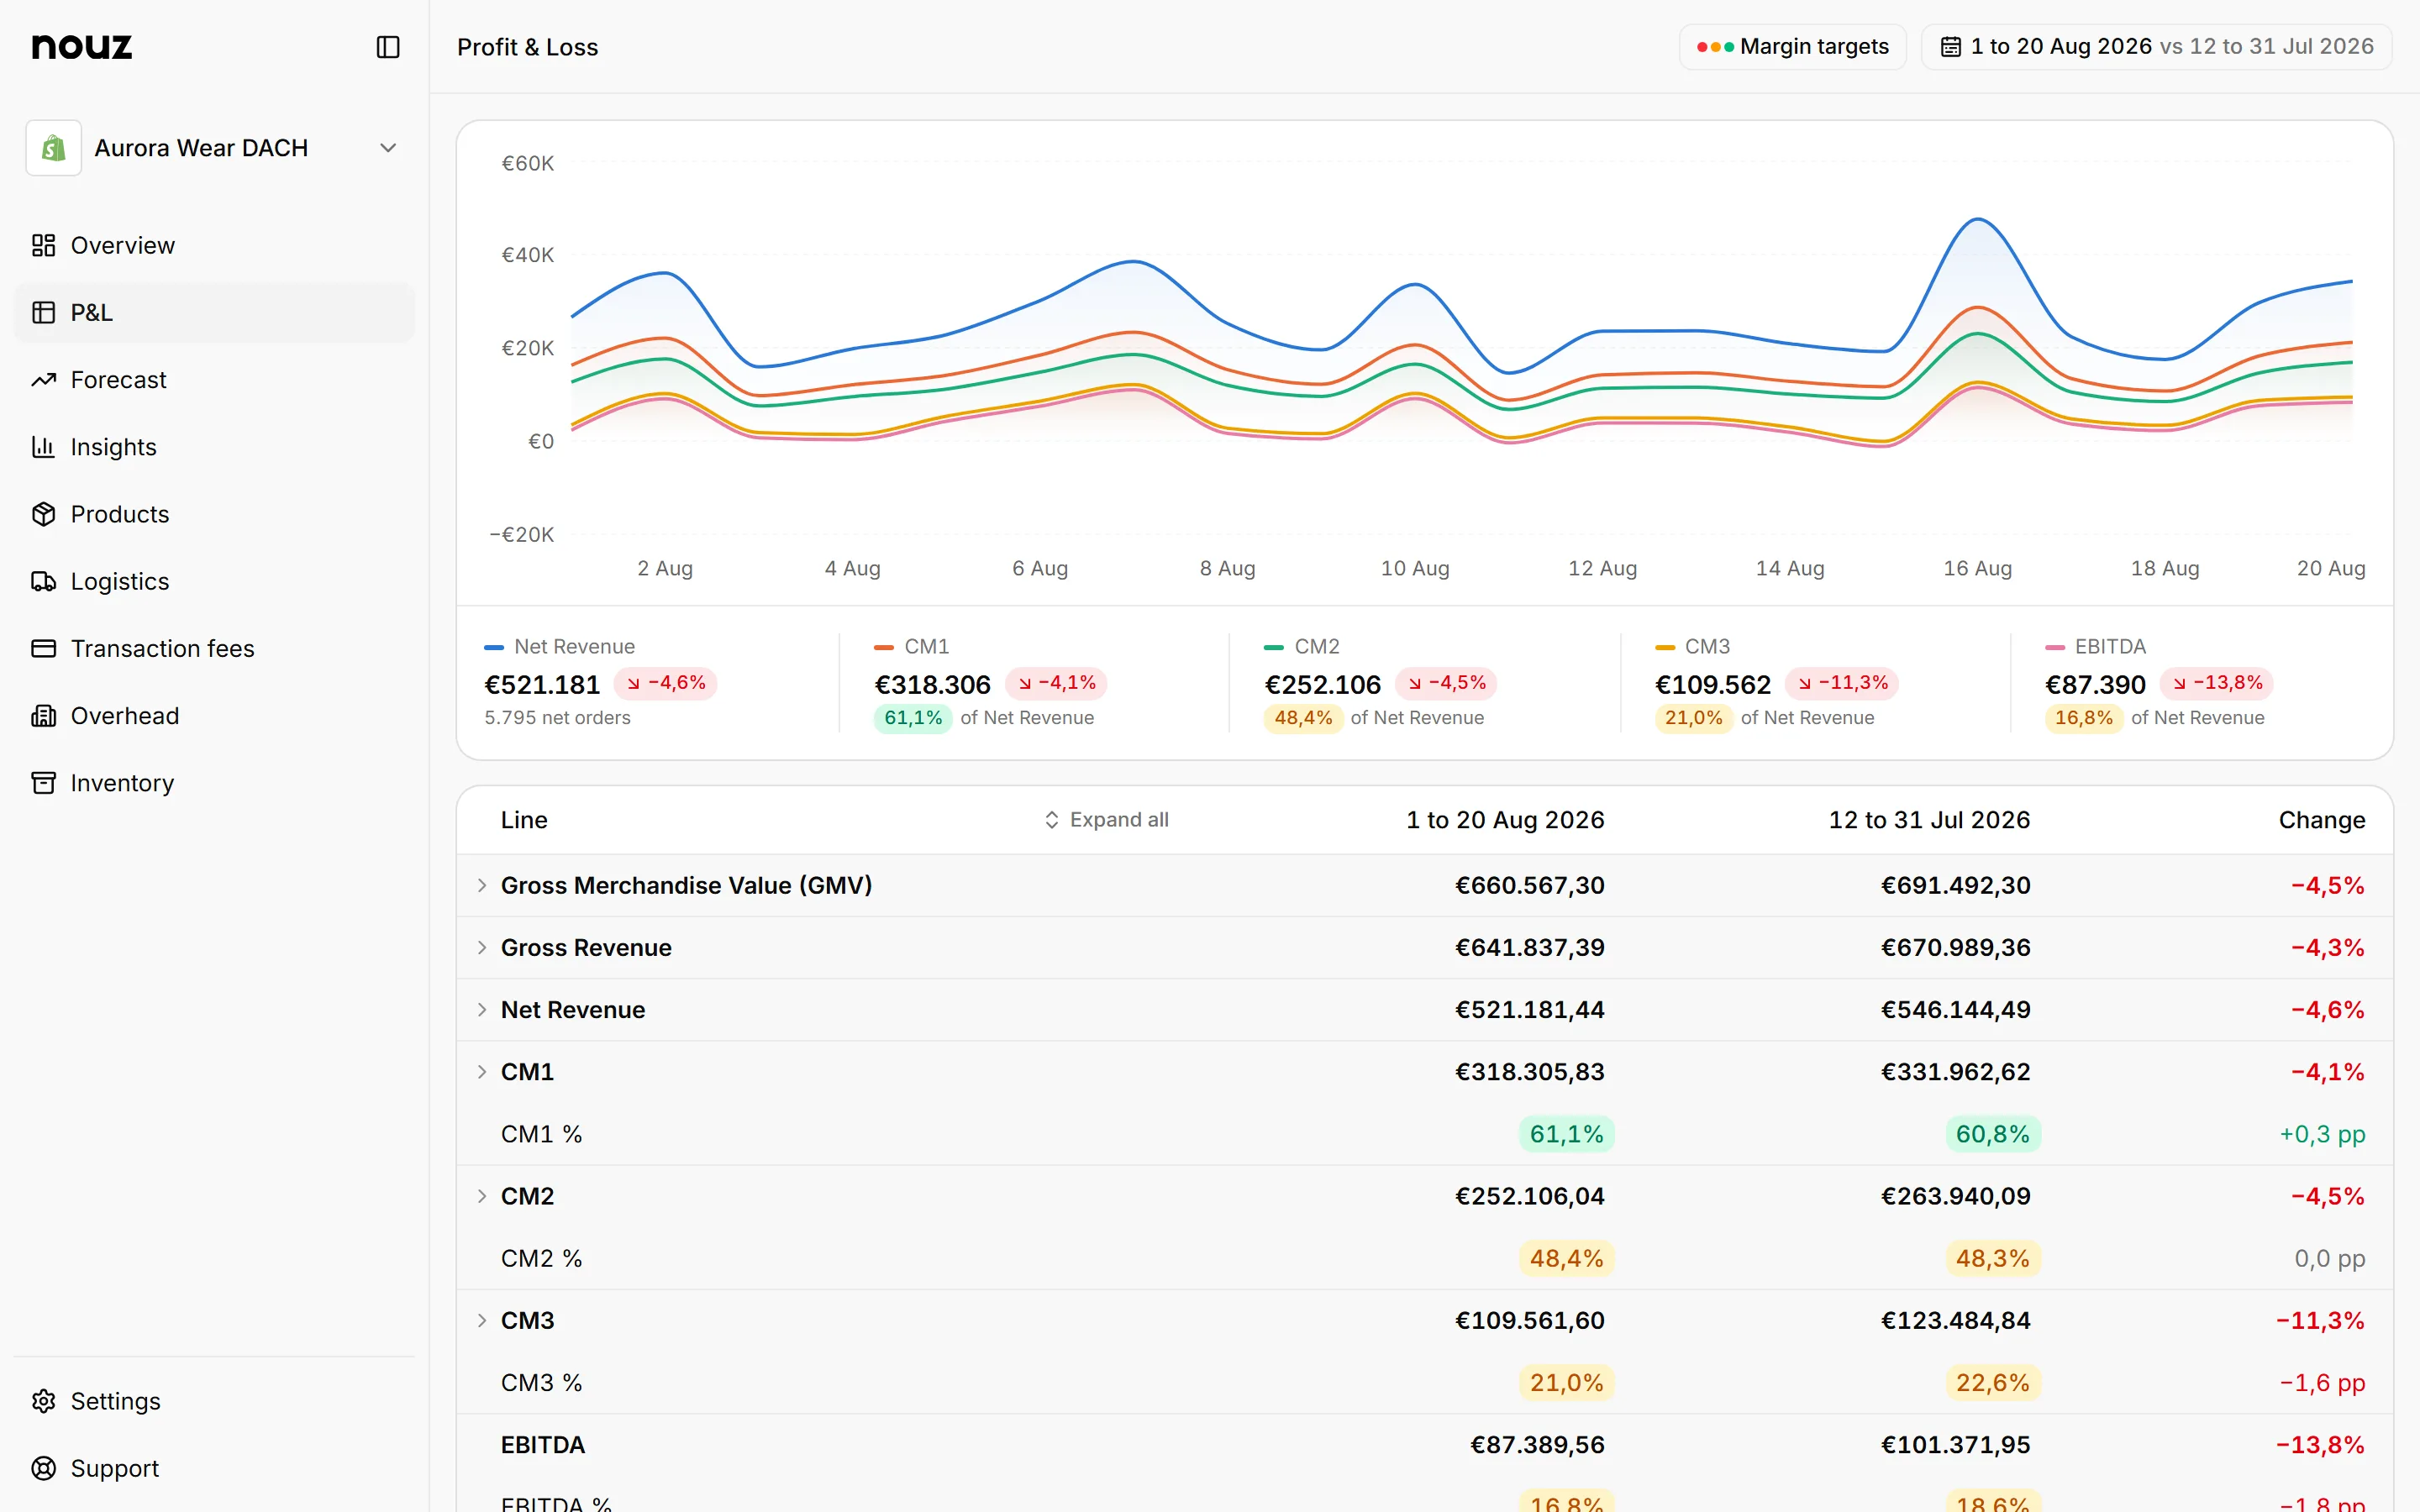The width and height of the screenshot is (2420, 1512).
Task: Select P&L in the sidebar
Action: [x=214, y=312]
